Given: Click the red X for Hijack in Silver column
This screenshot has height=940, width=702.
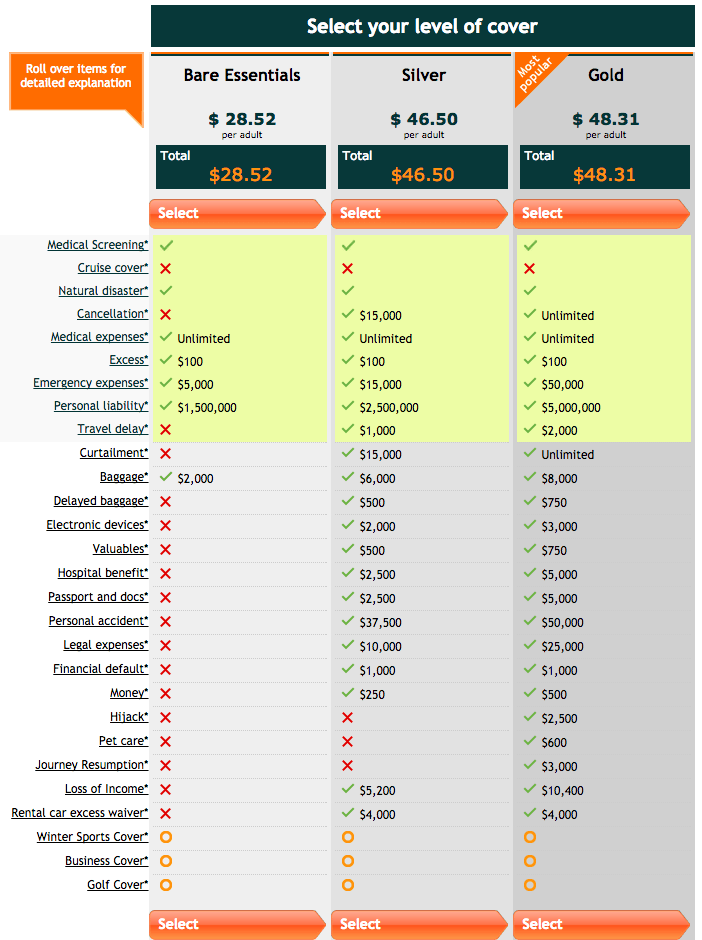Looking at the screenshot, I should (x=347, y=718).
